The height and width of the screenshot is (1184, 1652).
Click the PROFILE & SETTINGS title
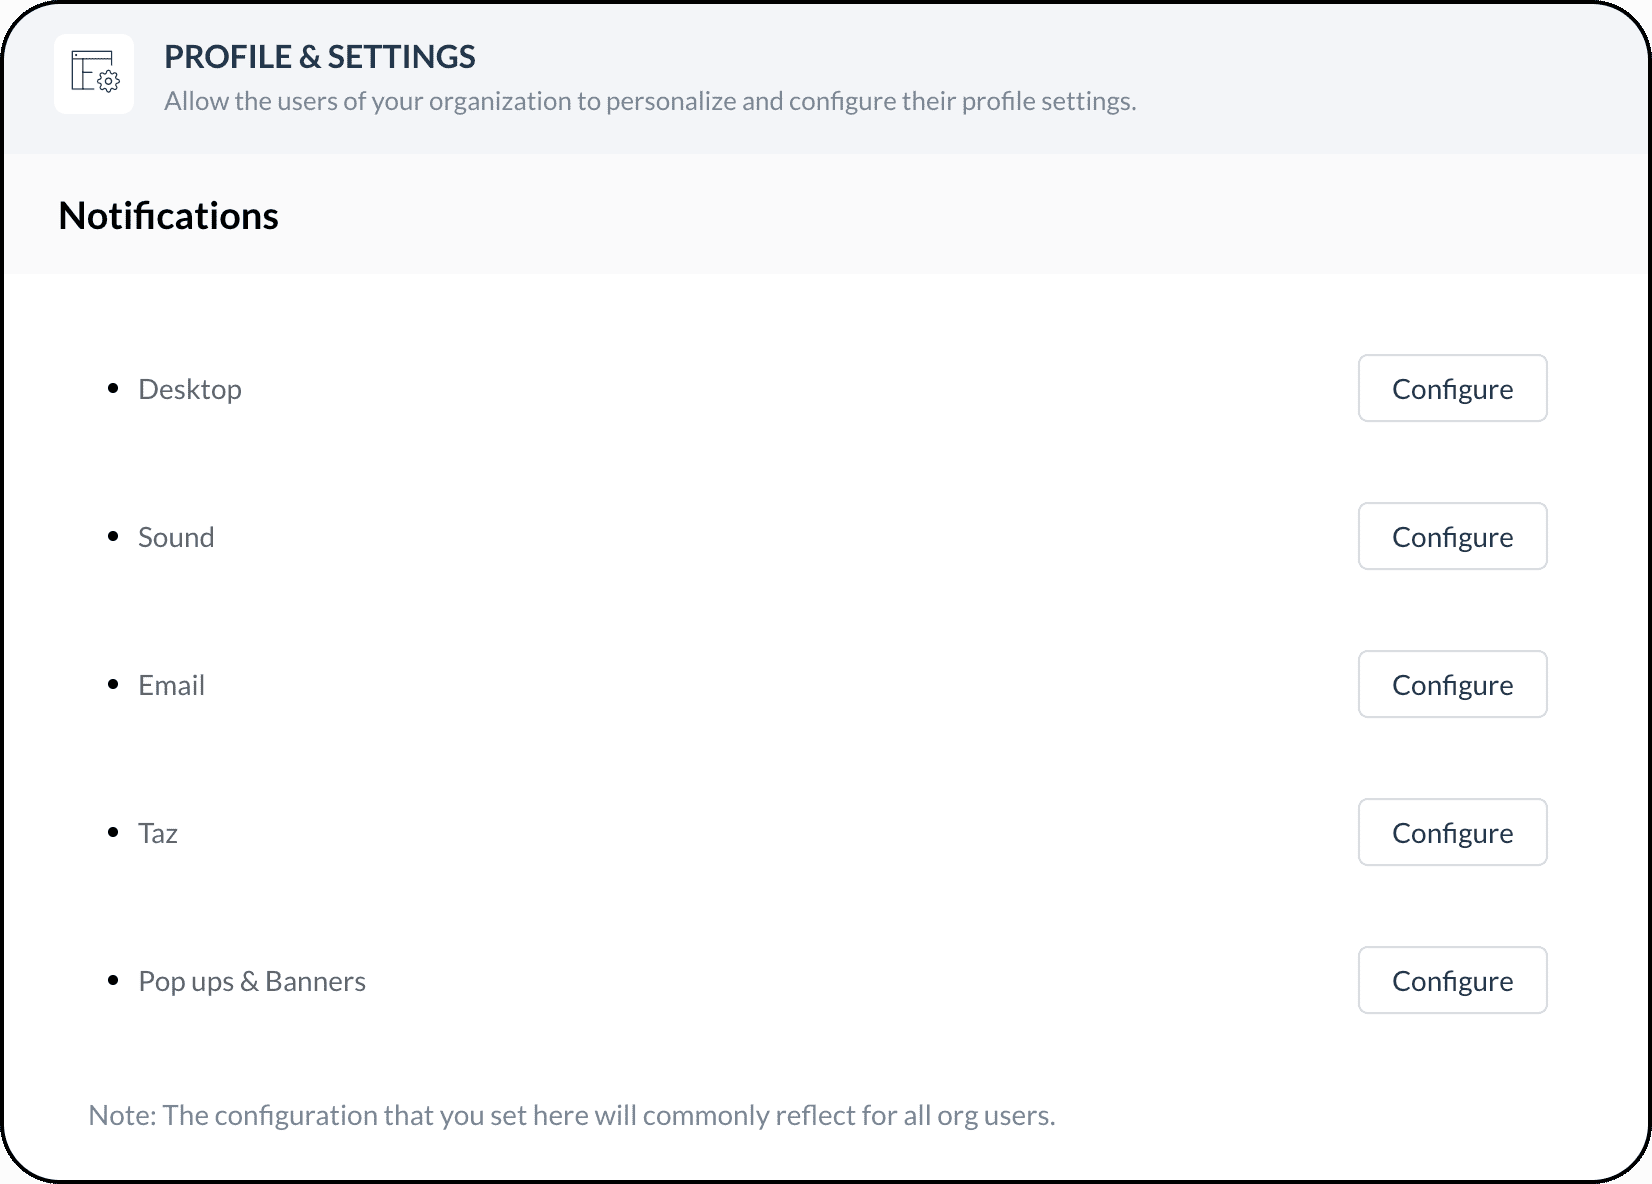click(320, 57)
